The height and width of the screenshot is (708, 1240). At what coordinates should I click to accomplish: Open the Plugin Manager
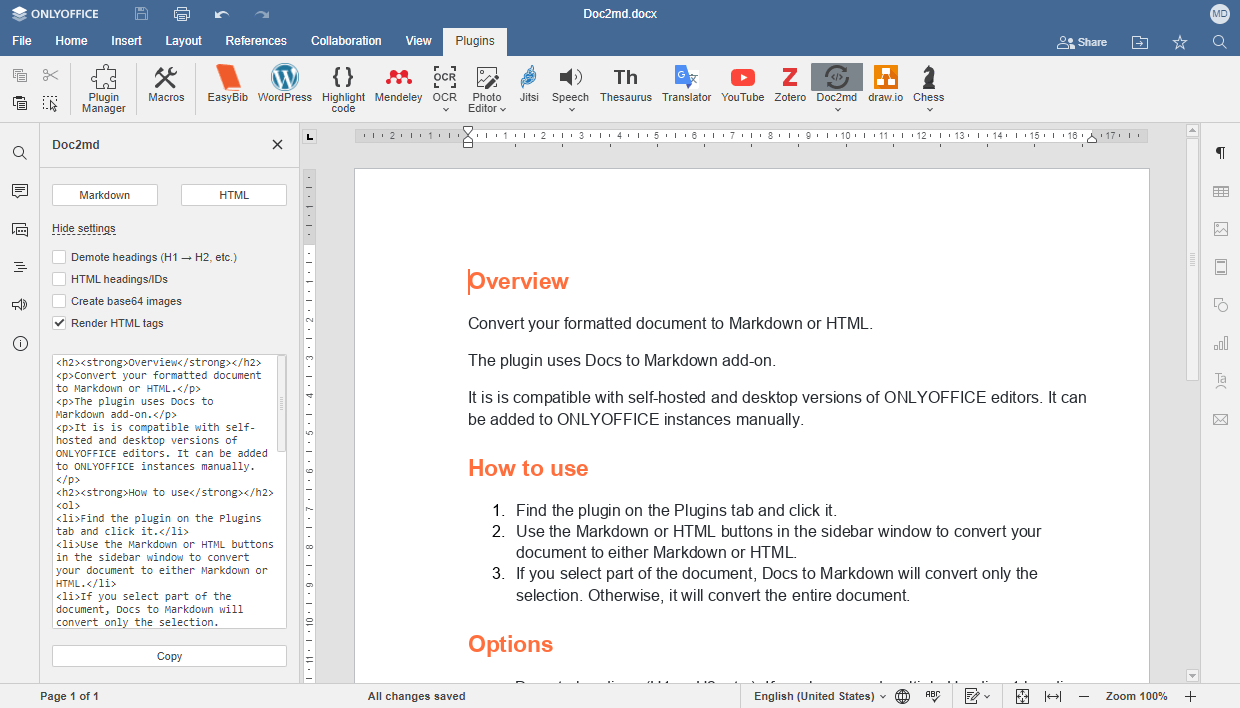[104, 89]
